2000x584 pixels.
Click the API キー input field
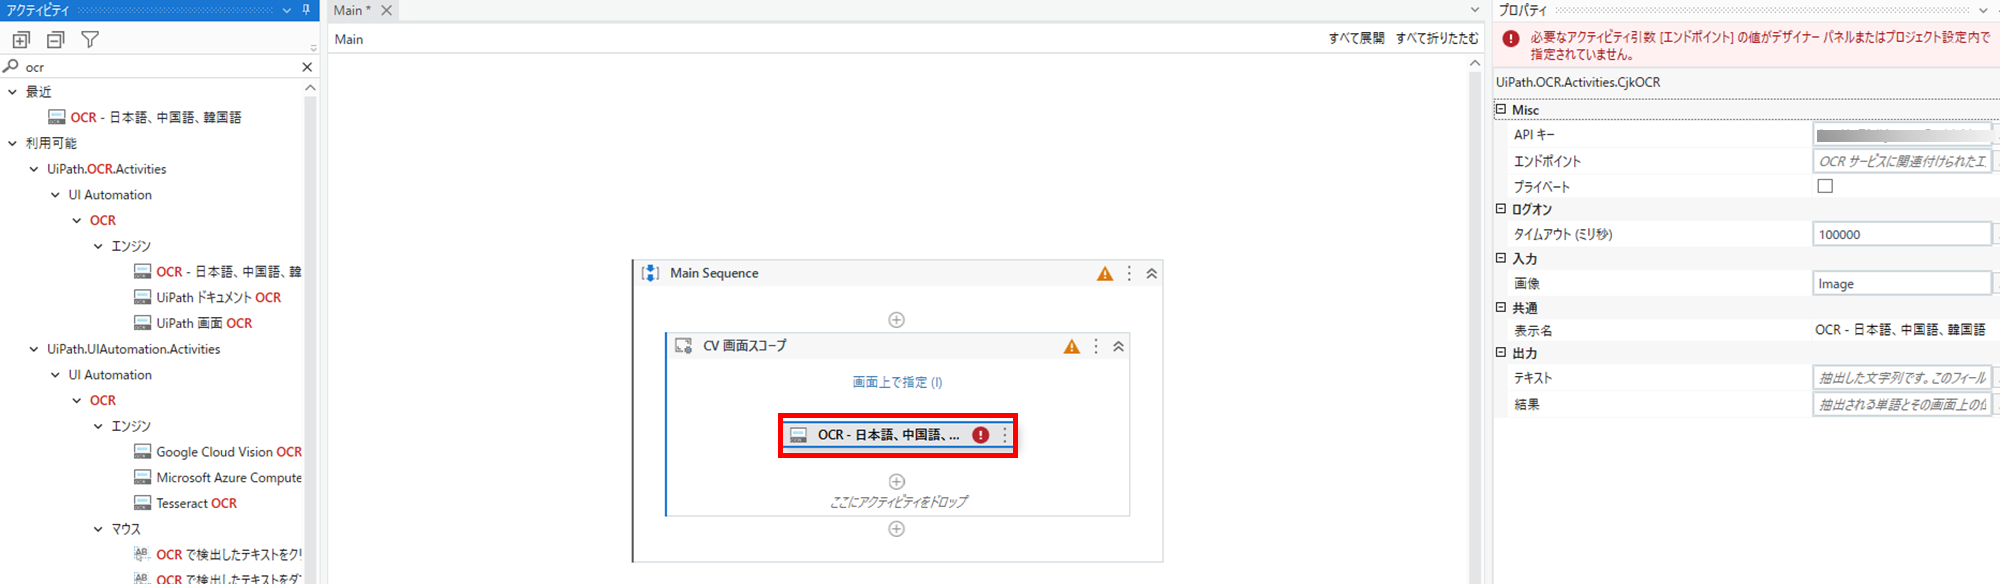tap(1902, 134)
